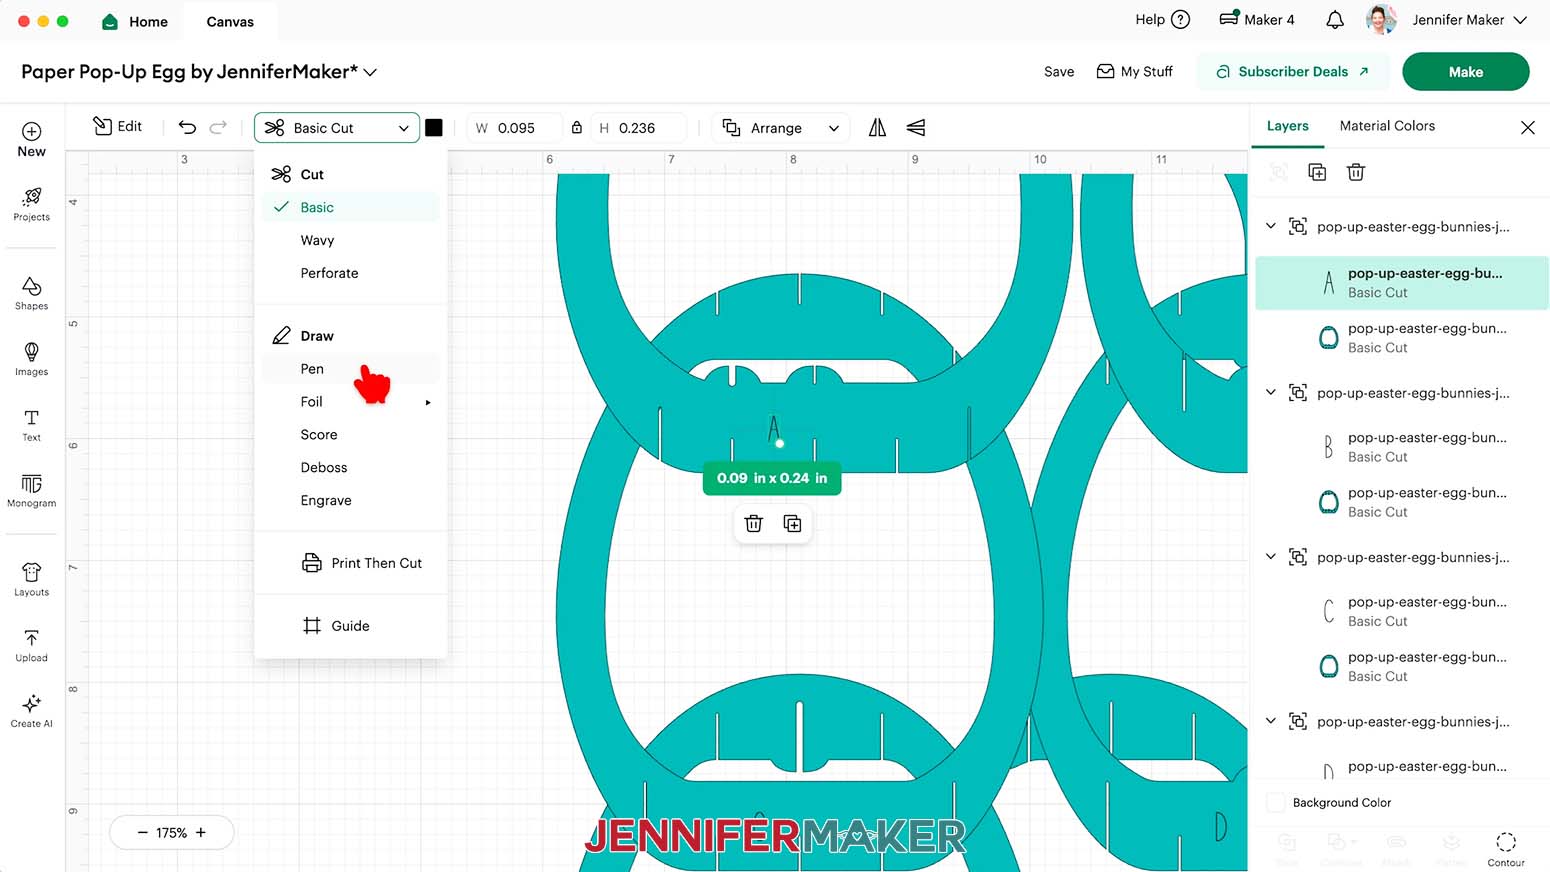
Task: Open Create AI tool
Action: click(31, 711)
